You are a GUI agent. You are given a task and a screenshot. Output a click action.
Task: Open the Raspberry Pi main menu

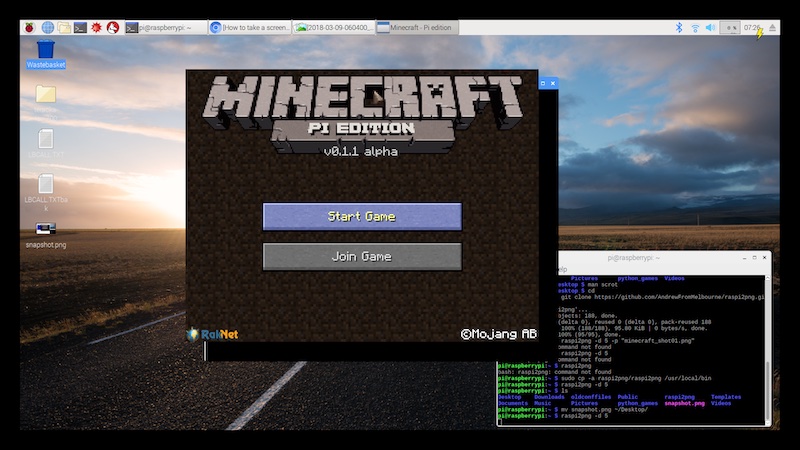(30, 28)
